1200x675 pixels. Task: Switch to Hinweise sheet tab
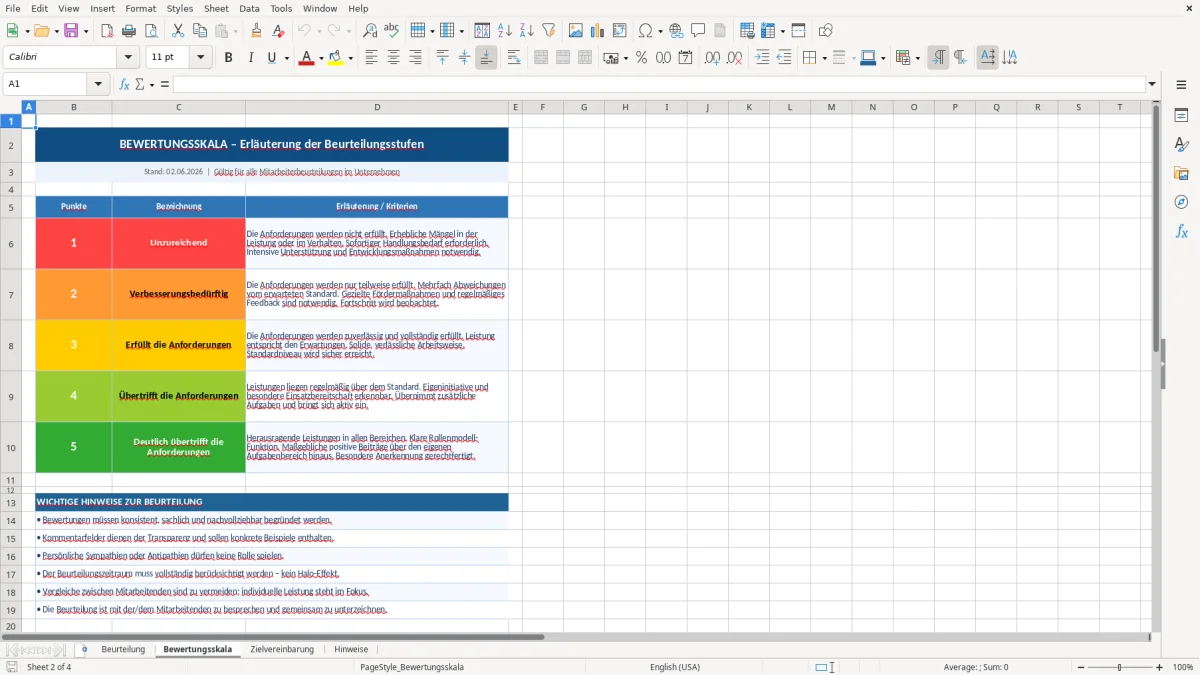click(x=351, y=650)
